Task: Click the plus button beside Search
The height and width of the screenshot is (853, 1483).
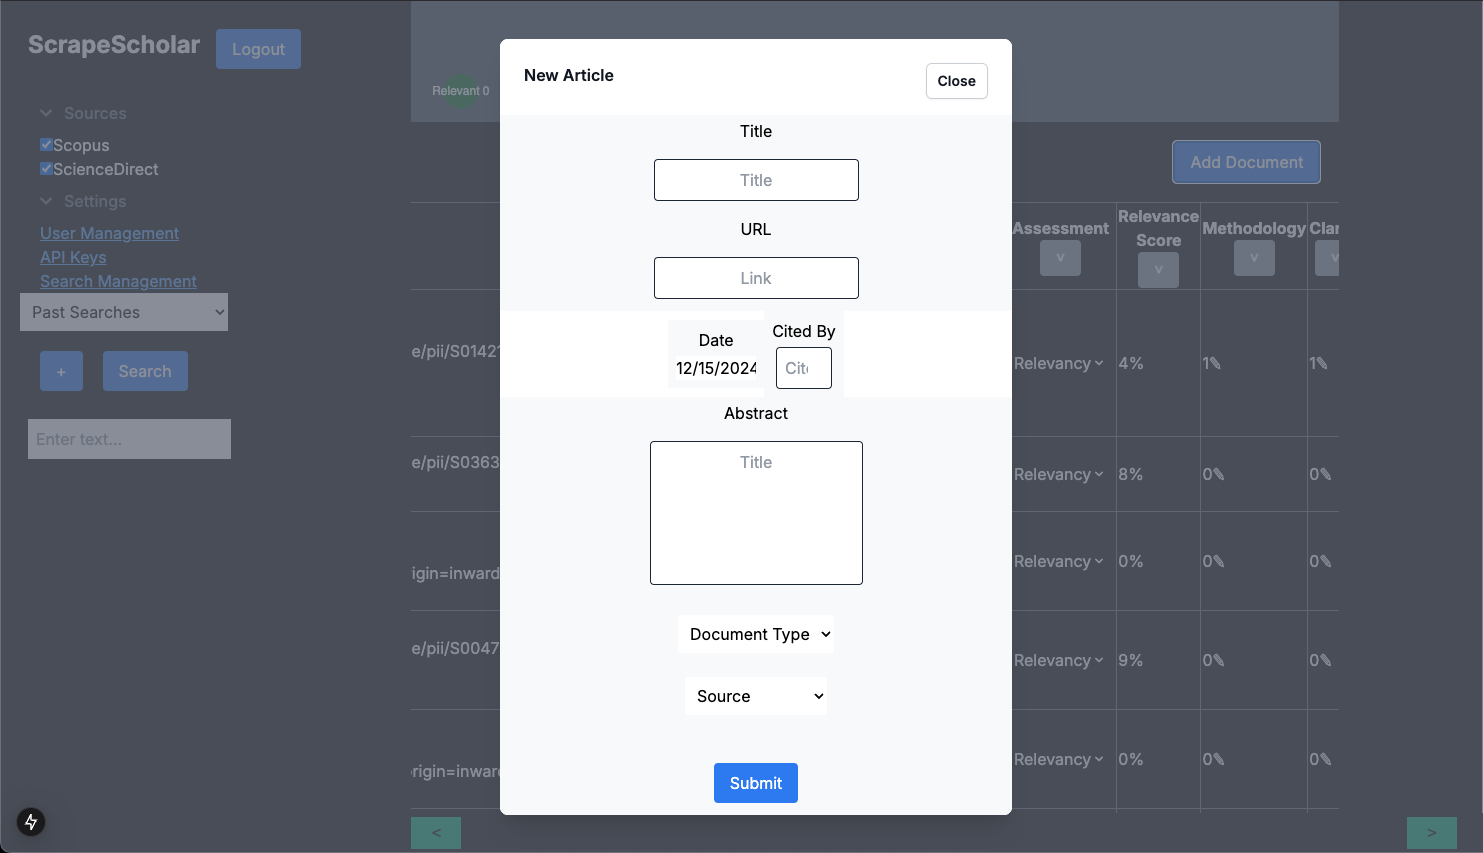Action: [x=61, y=371]
